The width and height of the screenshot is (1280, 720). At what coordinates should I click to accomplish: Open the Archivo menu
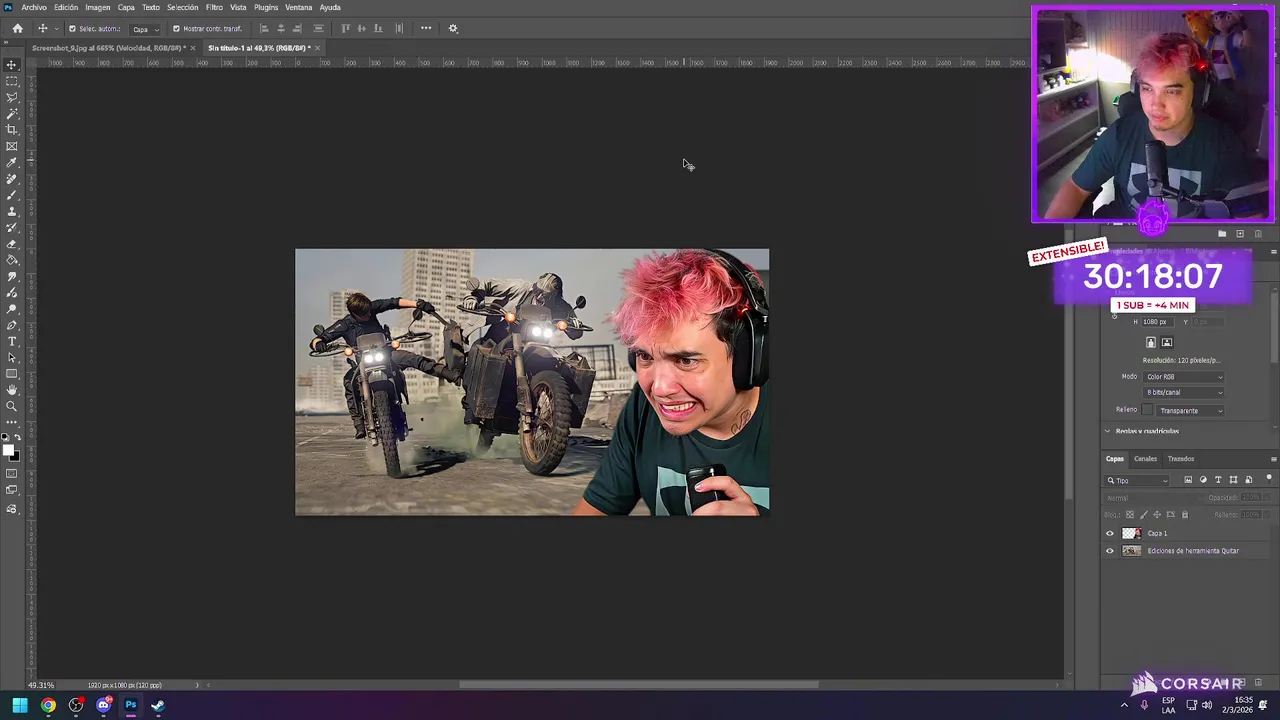point(34,7)
